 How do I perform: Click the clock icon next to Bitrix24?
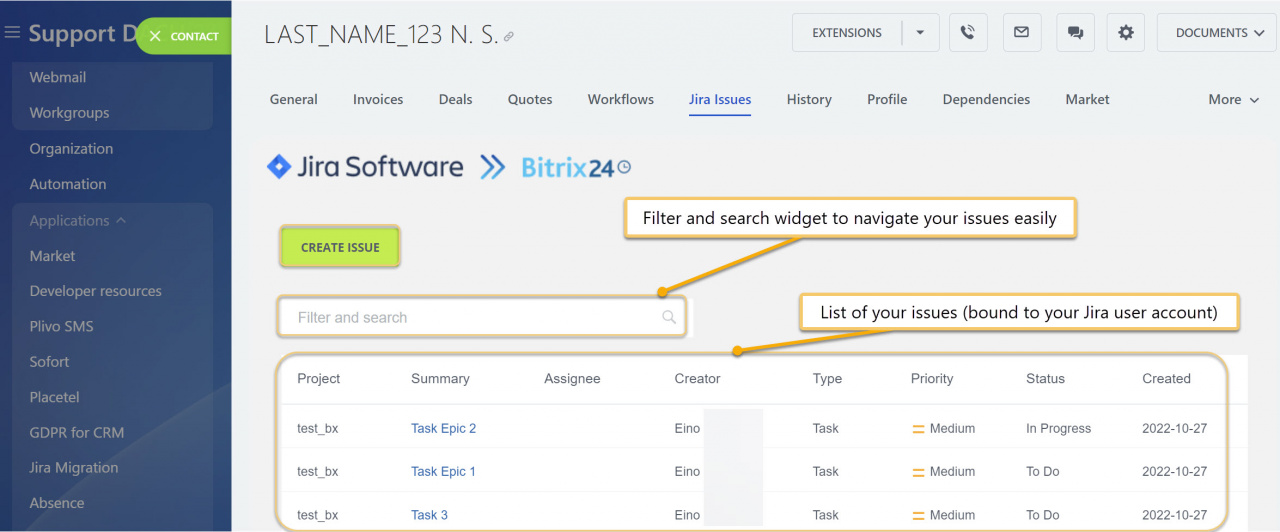[x=624, y=167]
